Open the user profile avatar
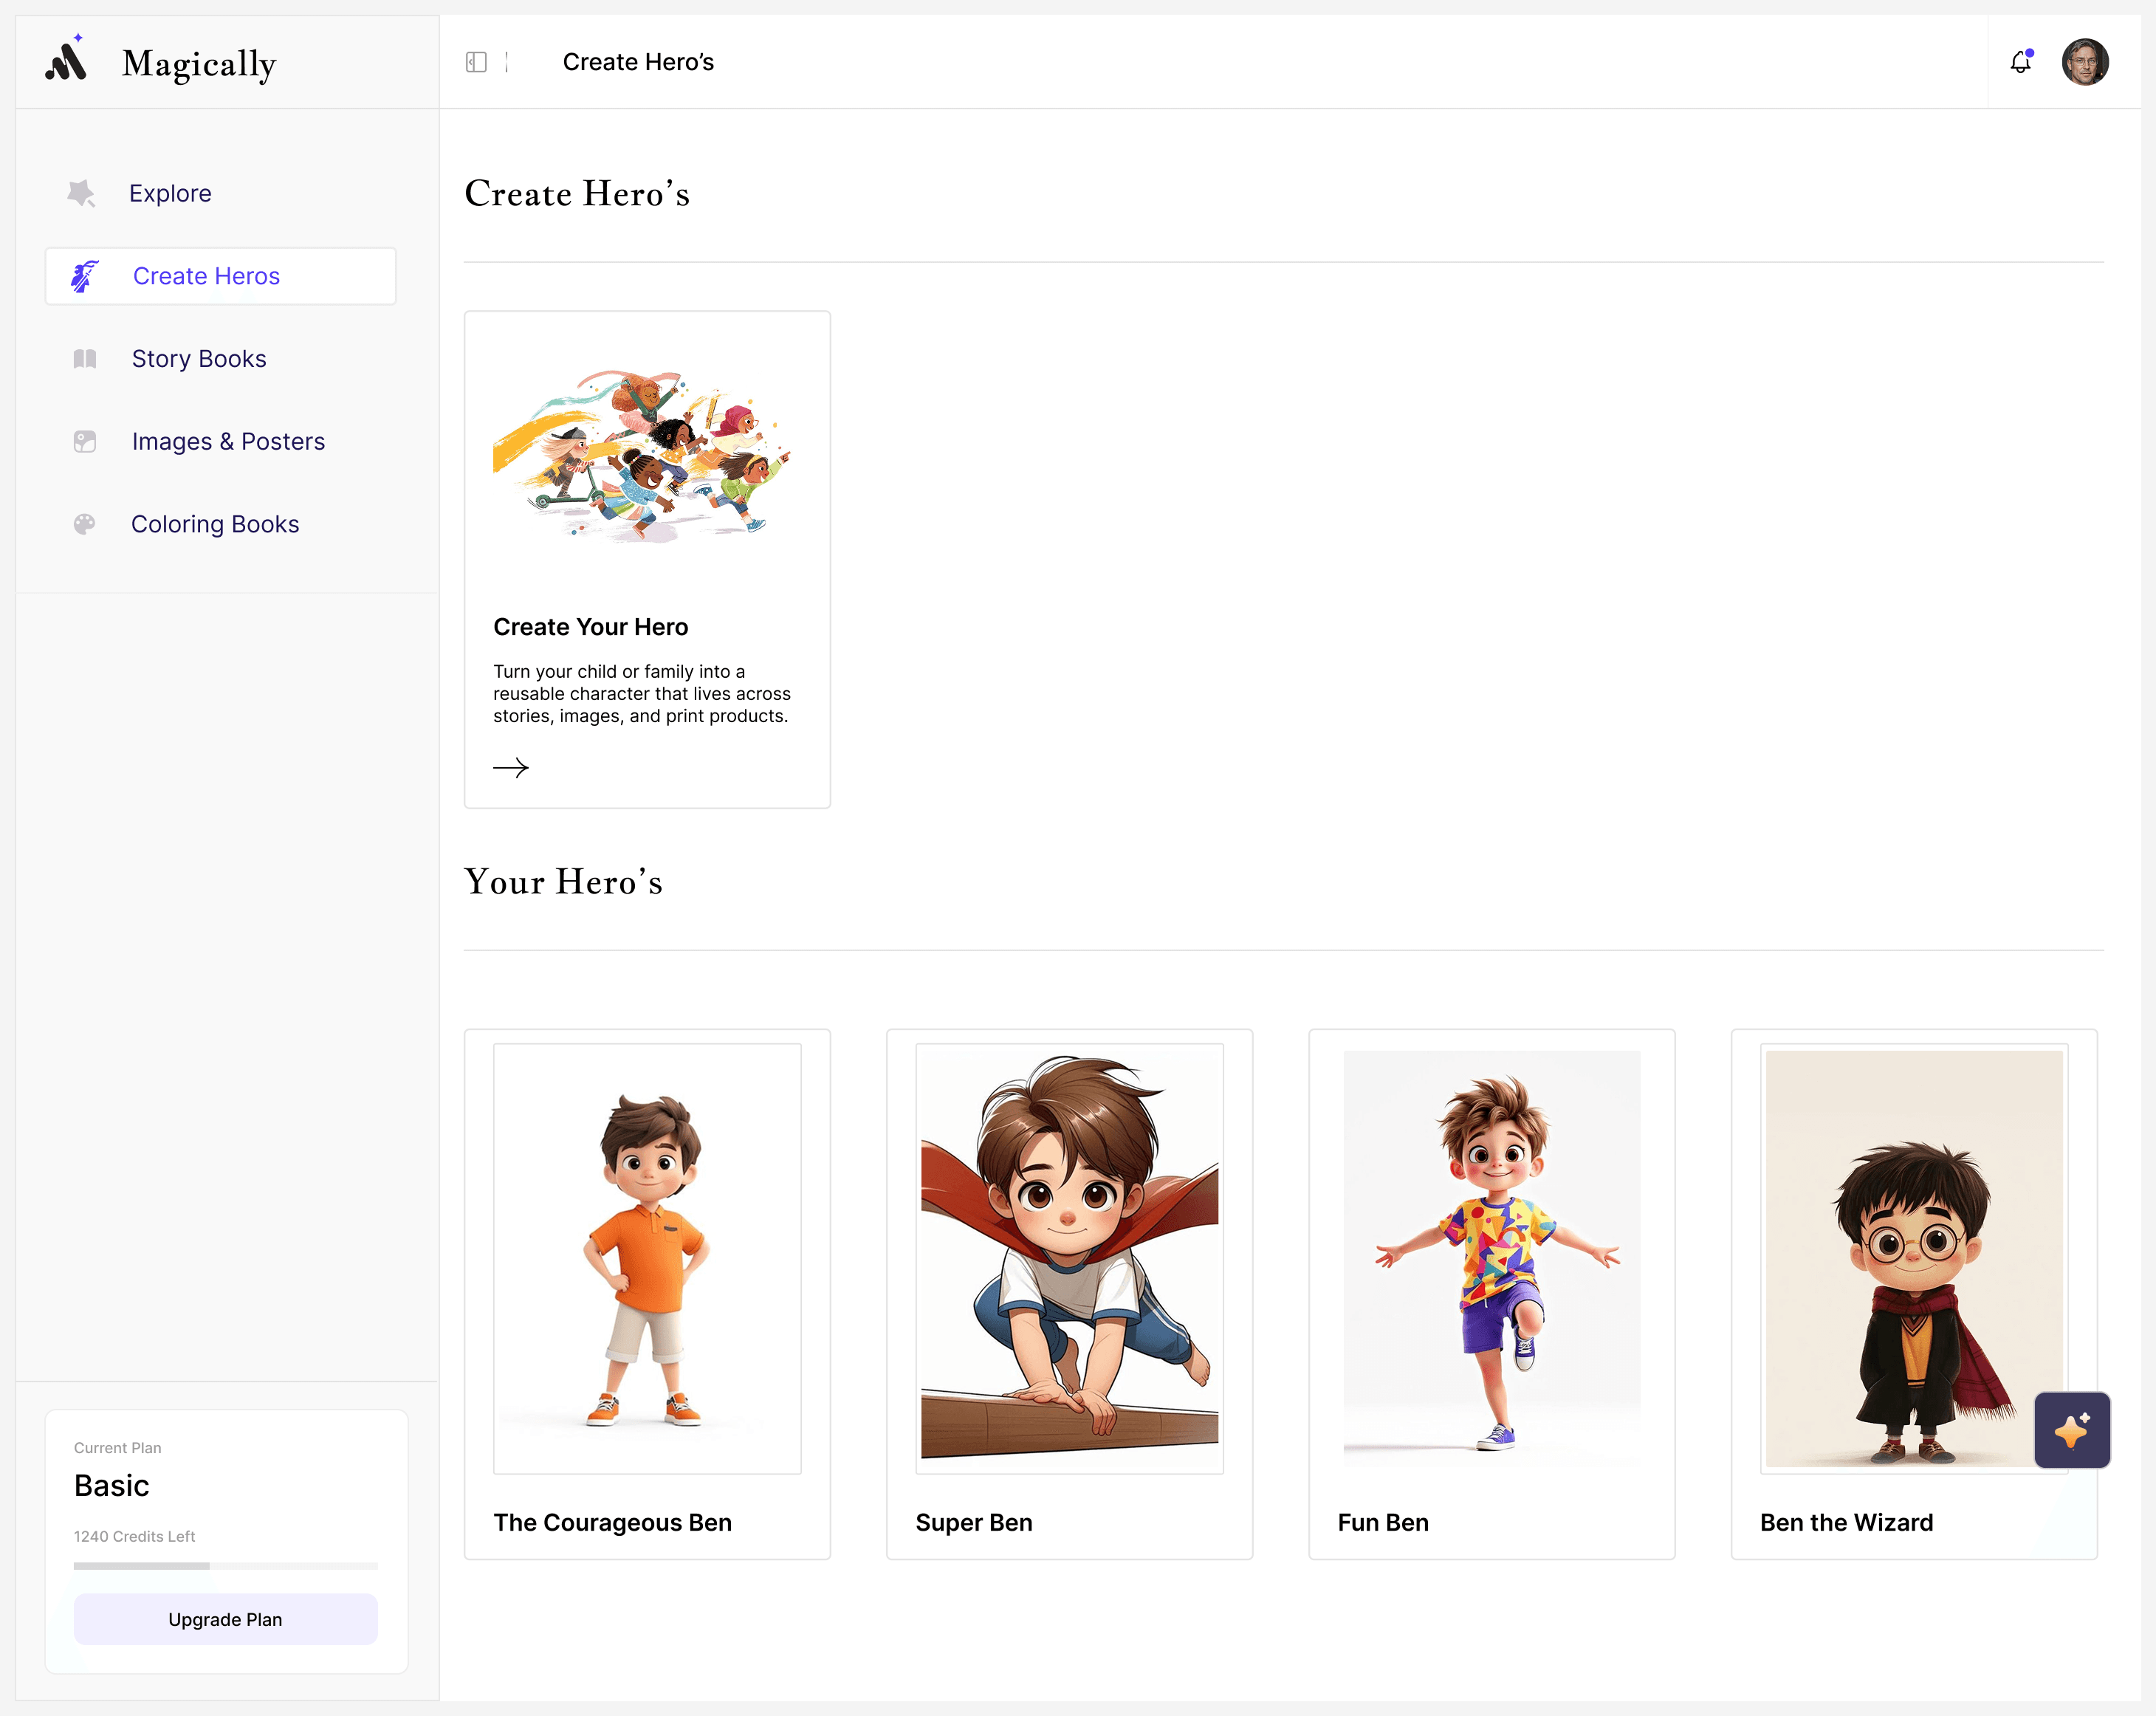The image size is (2156, 1716). pos(2085,62)
